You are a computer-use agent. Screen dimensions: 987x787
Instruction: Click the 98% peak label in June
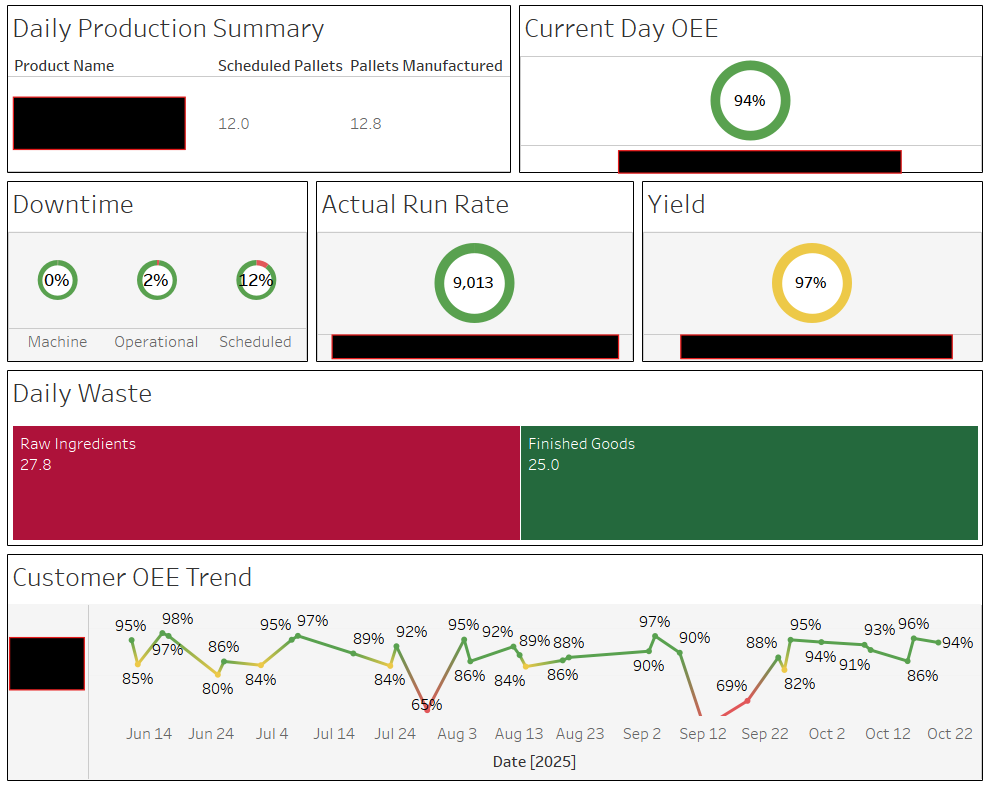coord(177,619)
